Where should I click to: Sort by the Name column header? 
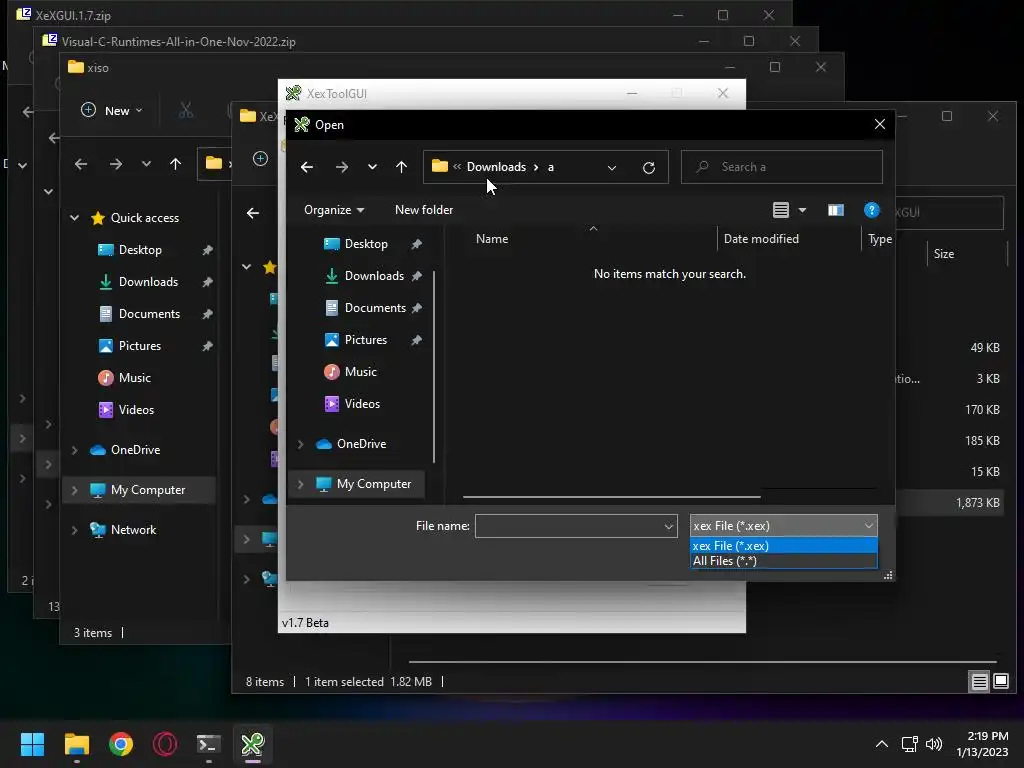pos(492,239)
